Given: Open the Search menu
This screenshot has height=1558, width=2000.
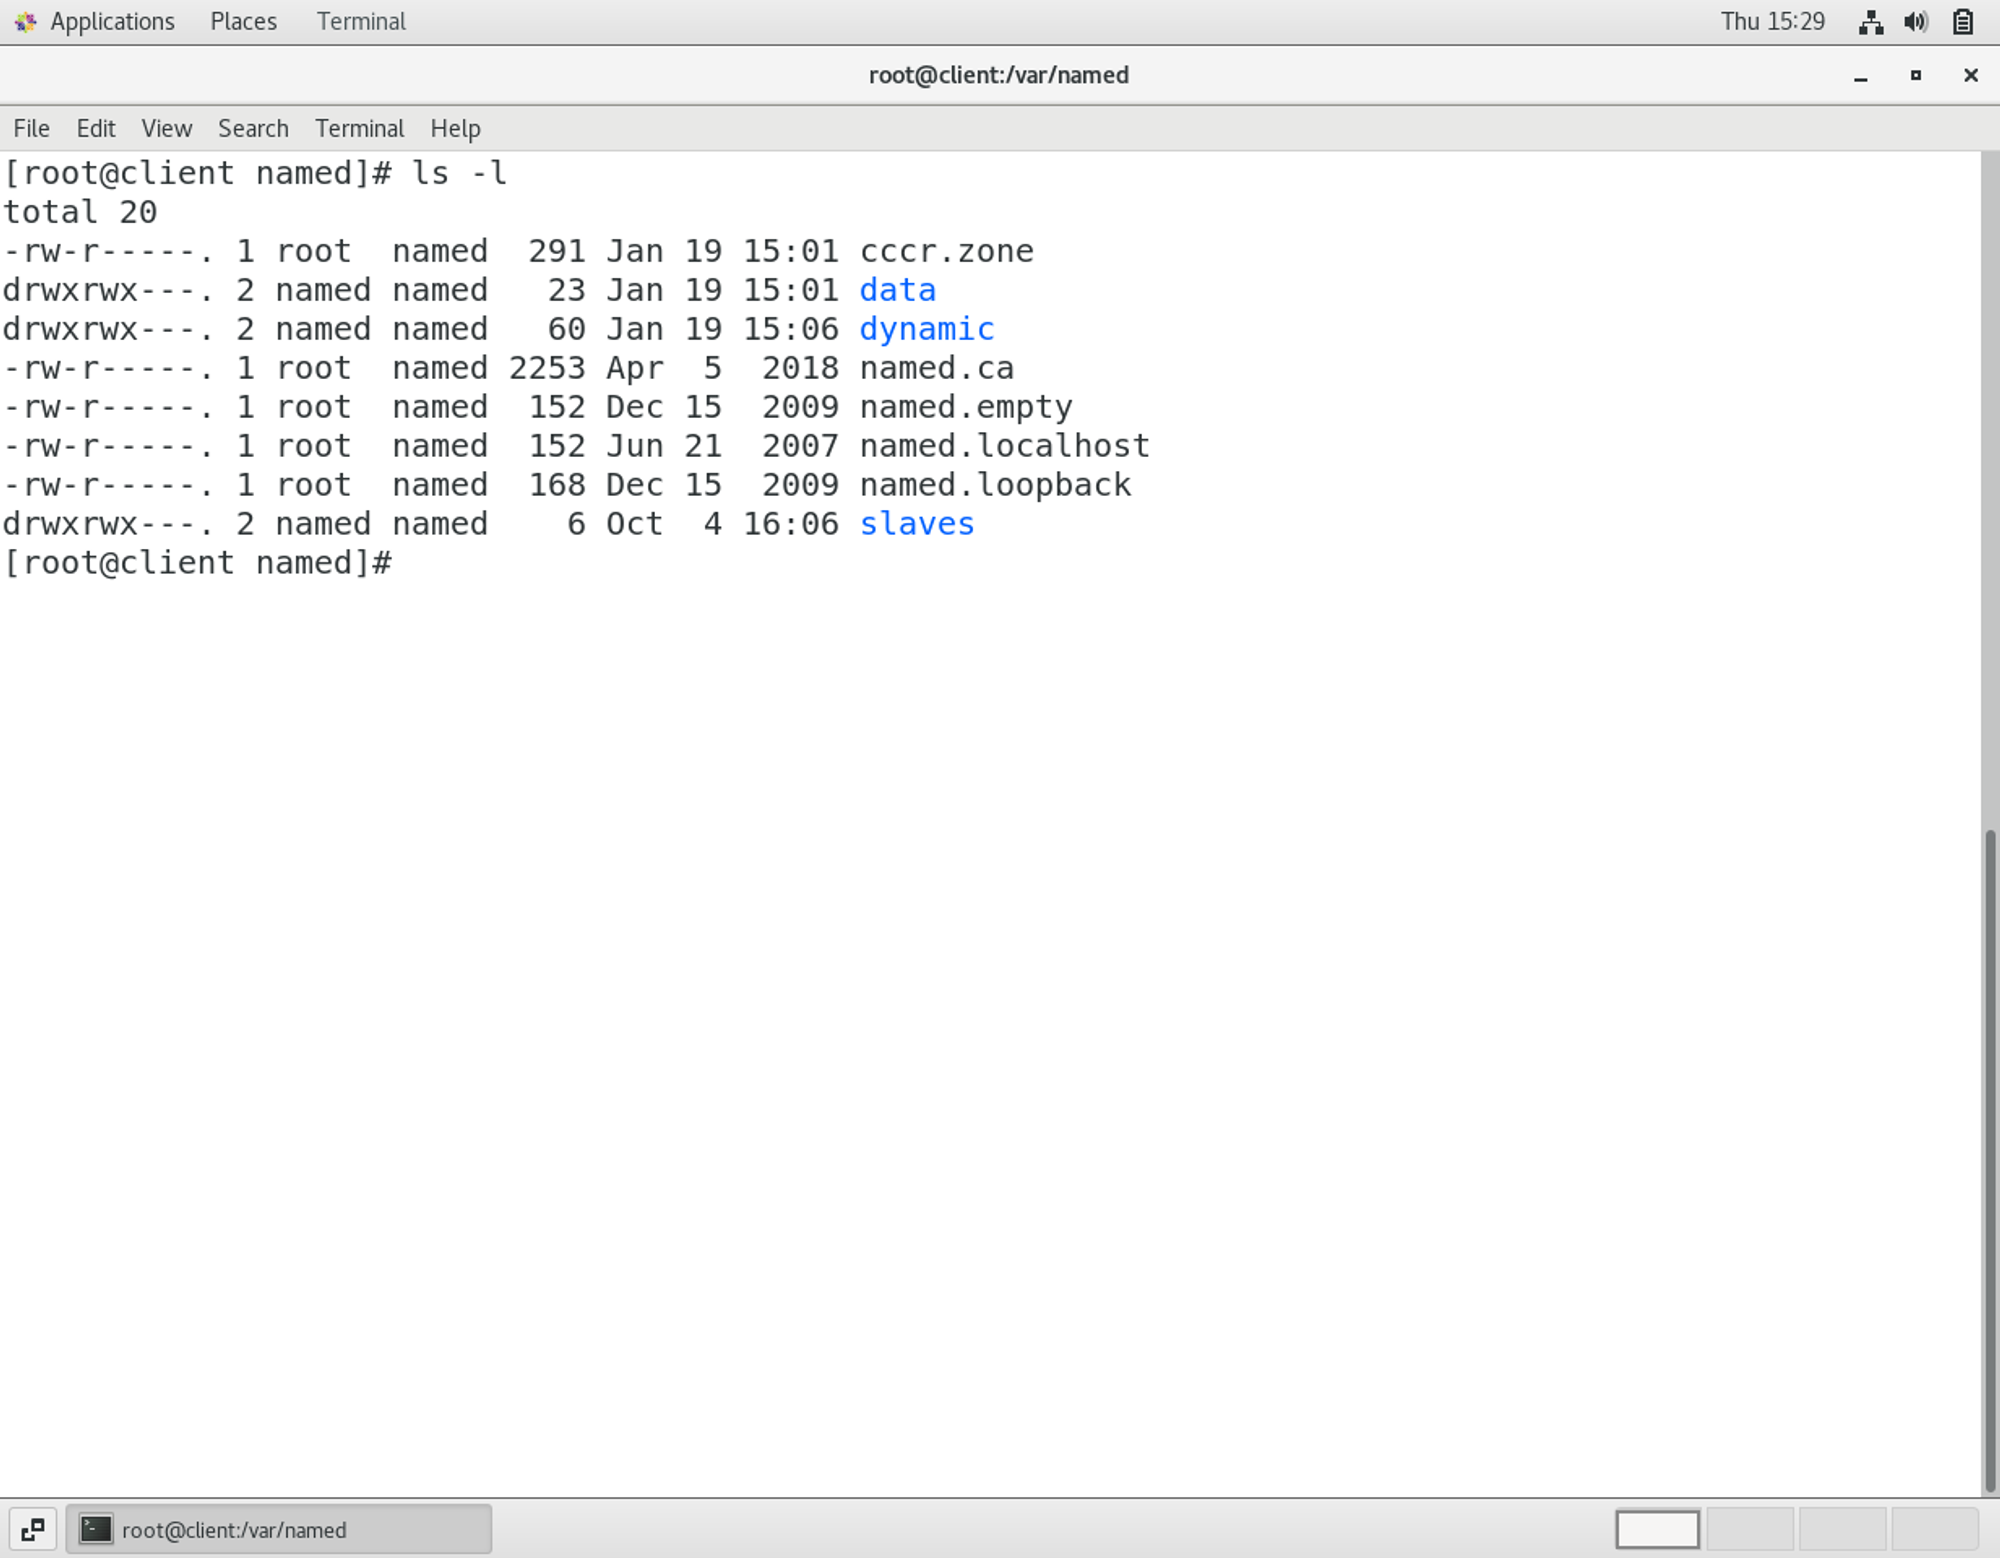Looking at the screenshot, I should (x=253, y=129).
